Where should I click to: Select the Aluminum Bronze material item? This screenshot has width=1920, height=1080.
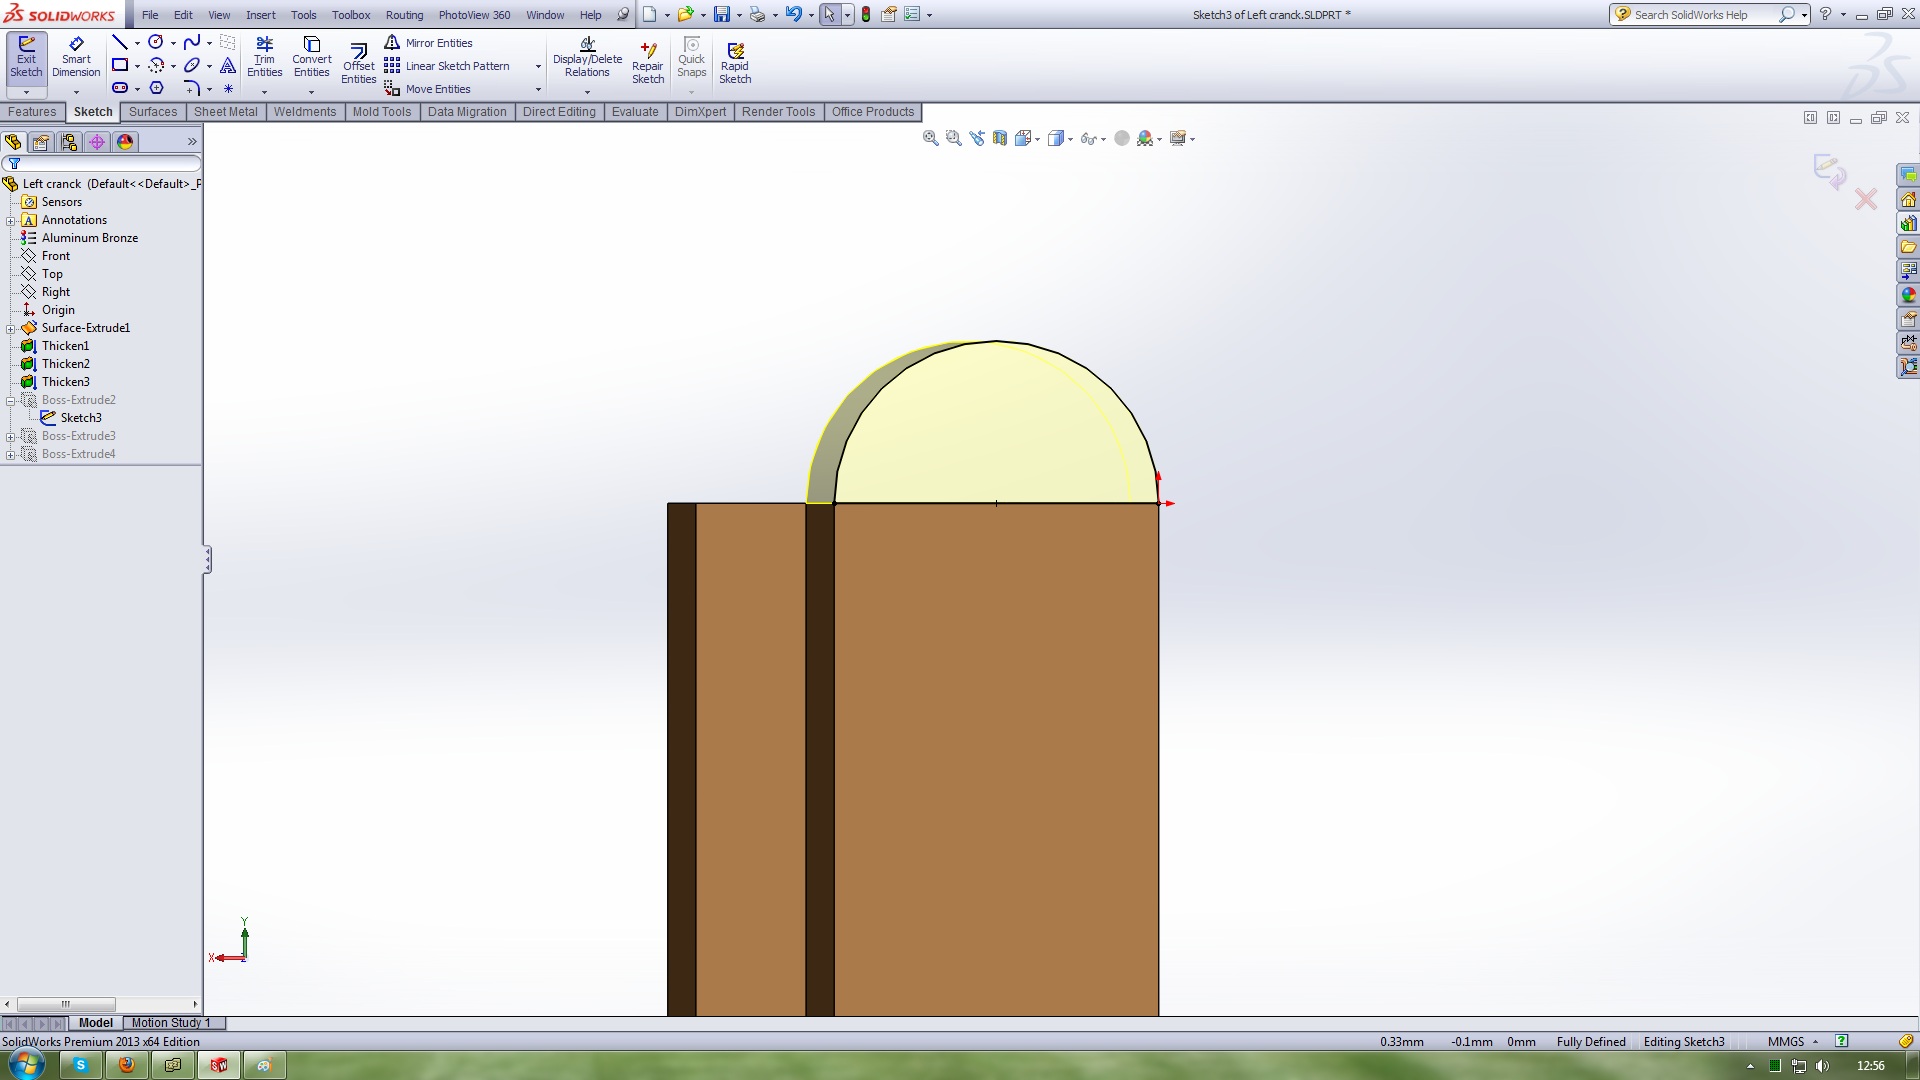(80, 238)
